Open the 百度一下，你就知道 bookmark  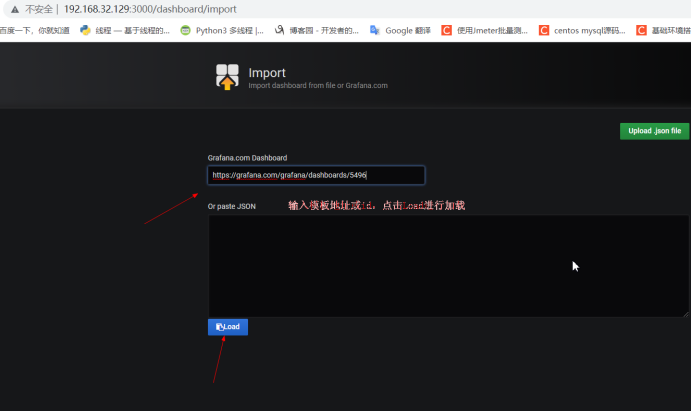pyautogui.click(x=35, y=30)
